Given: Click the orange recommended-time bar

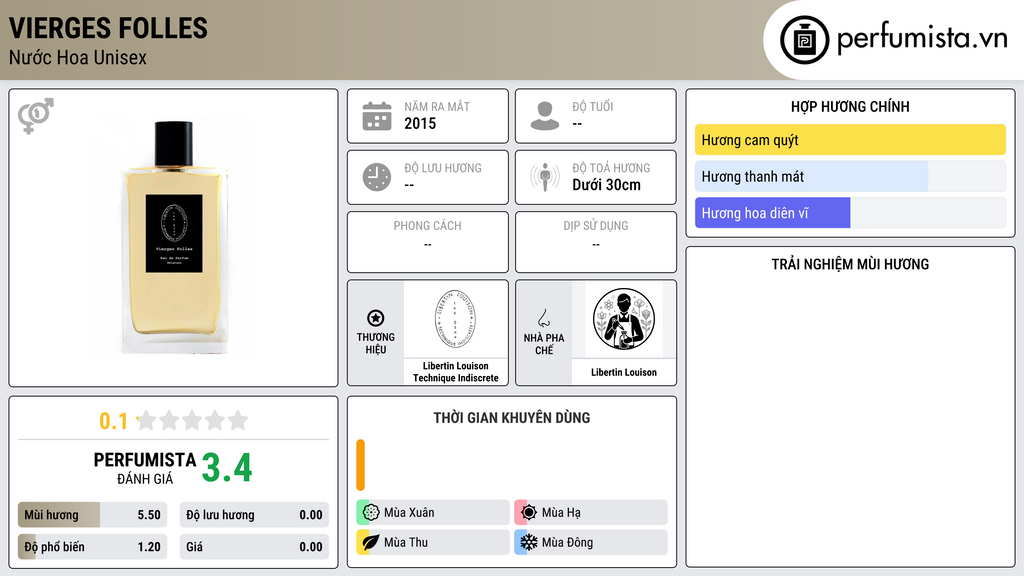Looking at the screenshot, I should 360,465.
